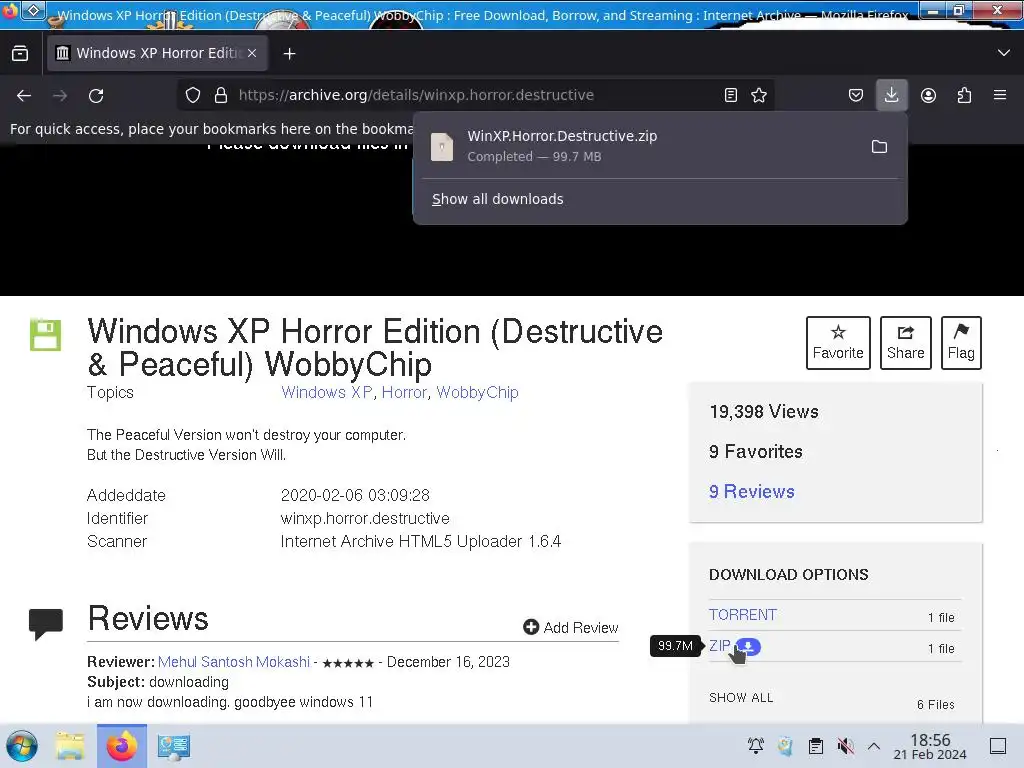Show downloaded file in folder
Image resolution: width=1024 pixels, height=768 pixels.
880,146
